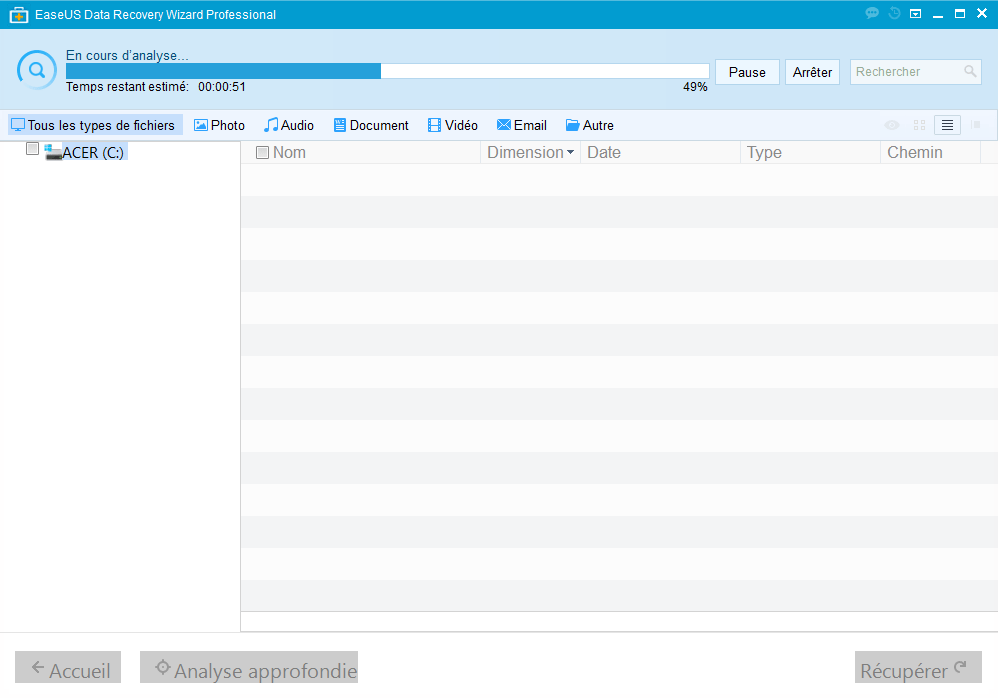Filter by Autre files
998x698 pixels.
coord(590,125)
